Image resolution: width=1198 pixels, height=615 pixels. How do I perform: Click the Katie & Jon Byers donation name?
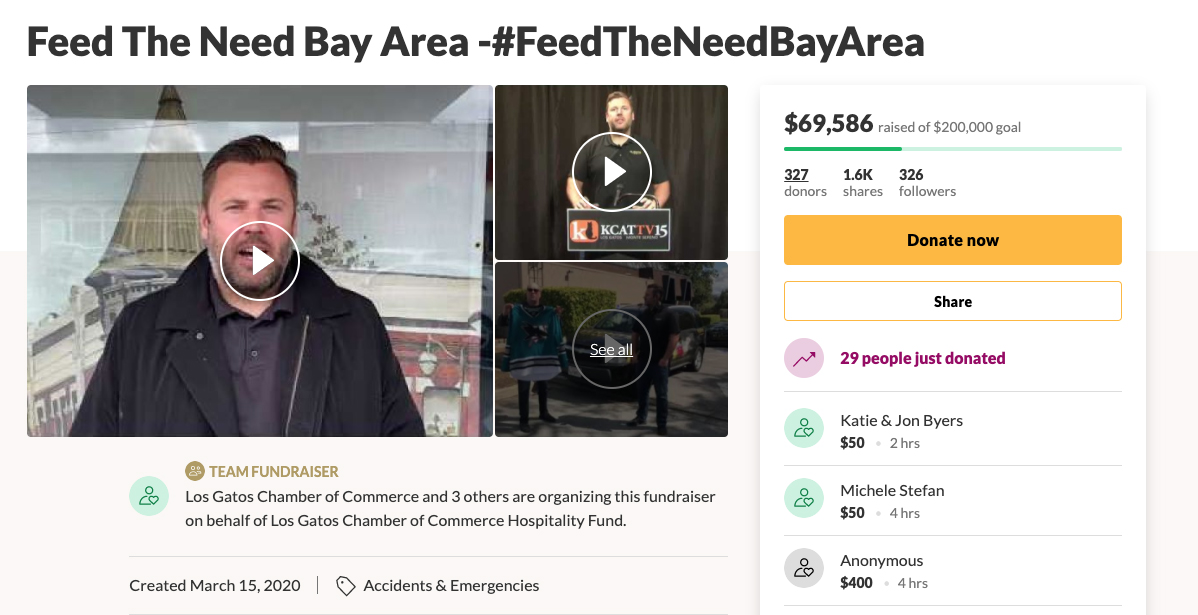click(x=901, y=420)
